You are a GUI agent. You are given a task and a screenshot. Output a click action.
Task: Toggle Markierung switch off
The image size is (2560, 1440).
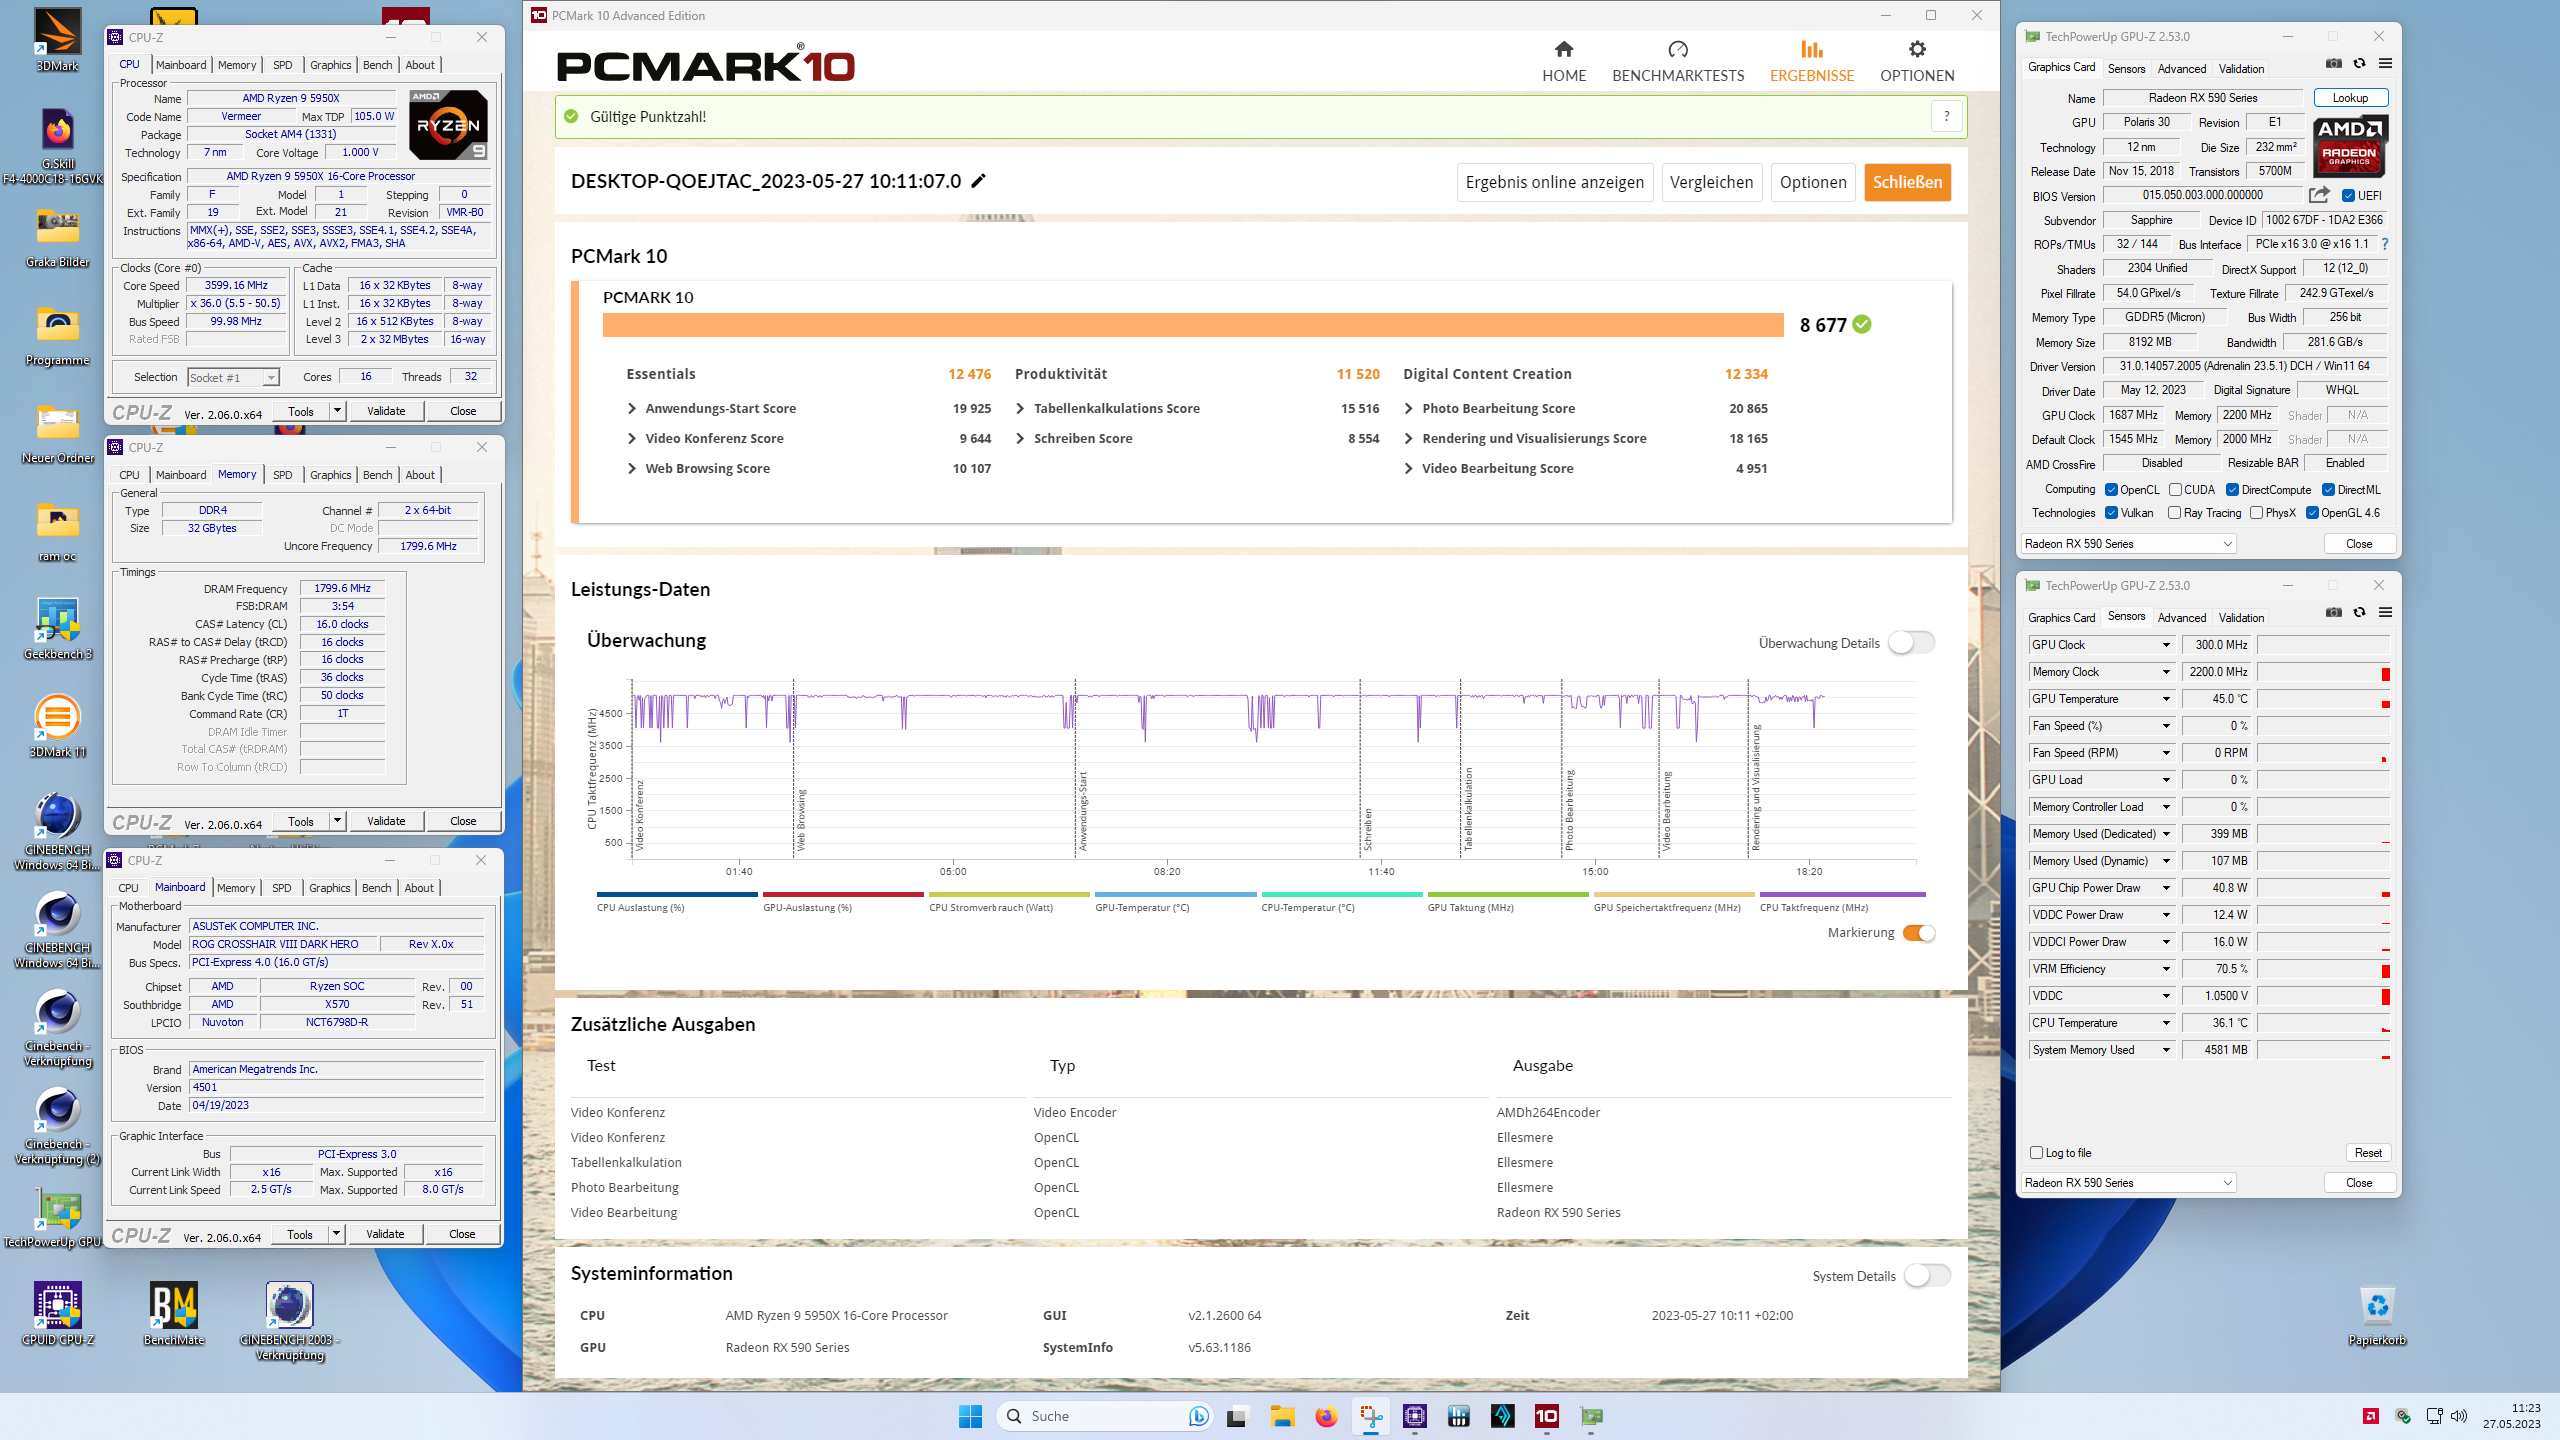point(1919,933)
